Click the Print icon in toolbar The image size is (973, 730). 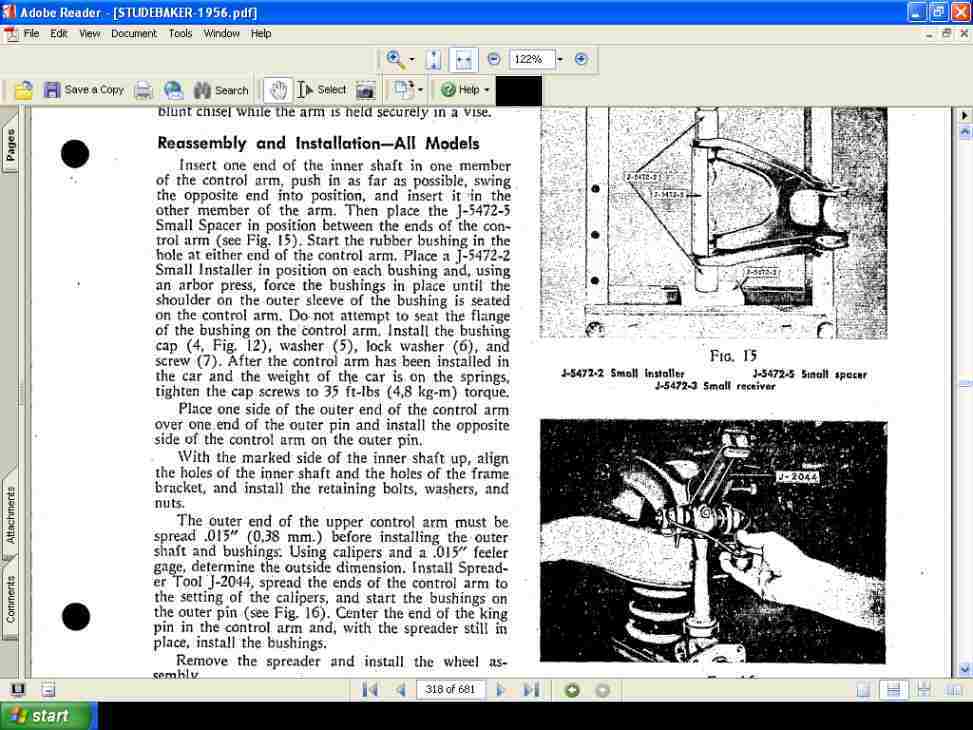click(x=143, y=91)
